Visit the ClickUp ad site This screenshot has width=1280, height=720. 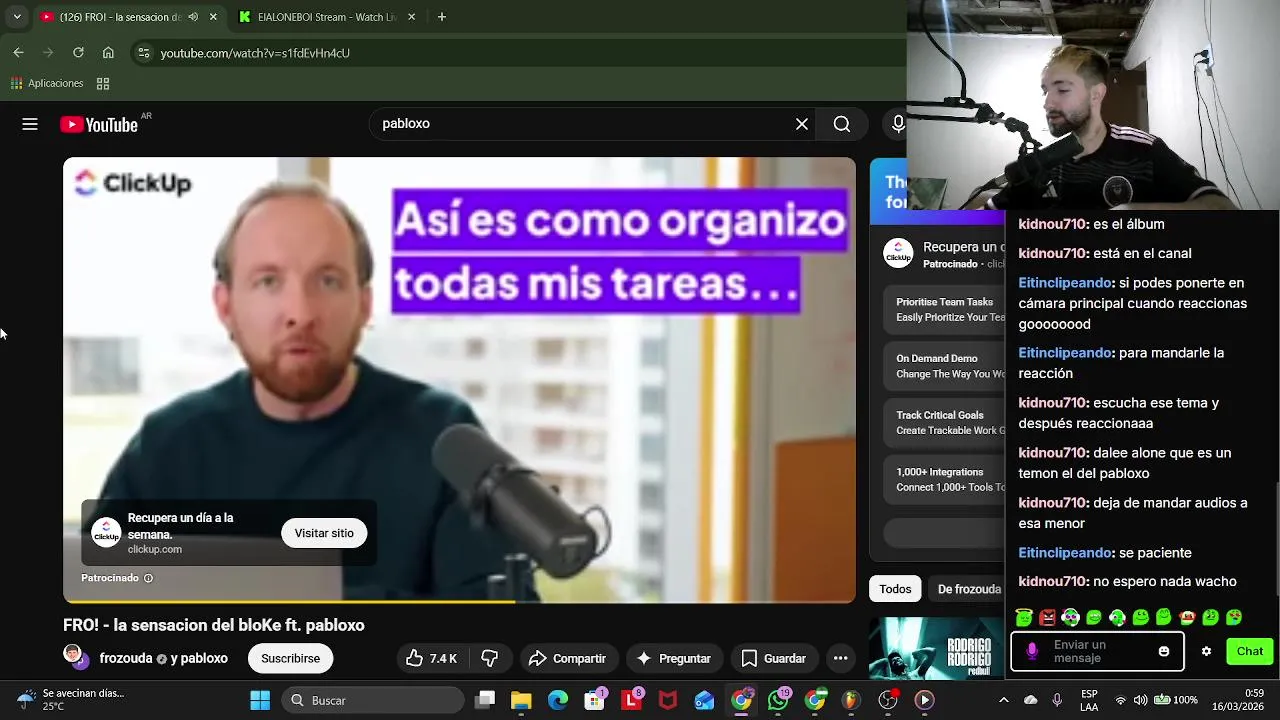324,533
